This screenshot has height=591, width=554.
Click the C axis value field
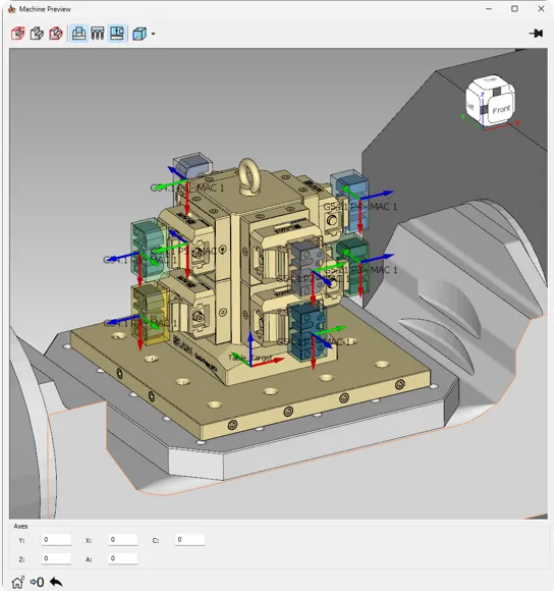pyautogui.click(x=190, y=540)
